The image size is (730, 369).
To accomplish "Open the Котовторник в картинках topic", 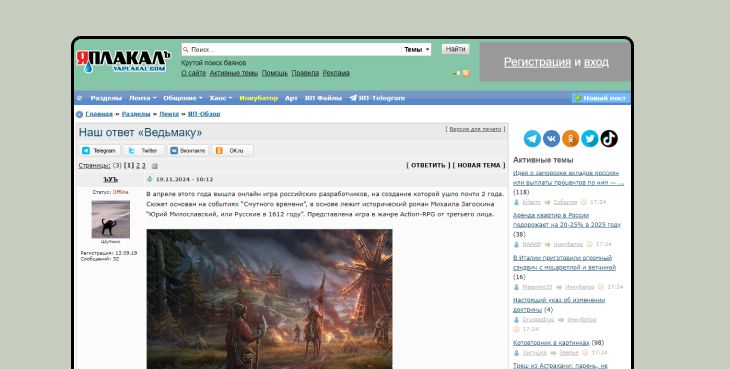I will 551,343.
